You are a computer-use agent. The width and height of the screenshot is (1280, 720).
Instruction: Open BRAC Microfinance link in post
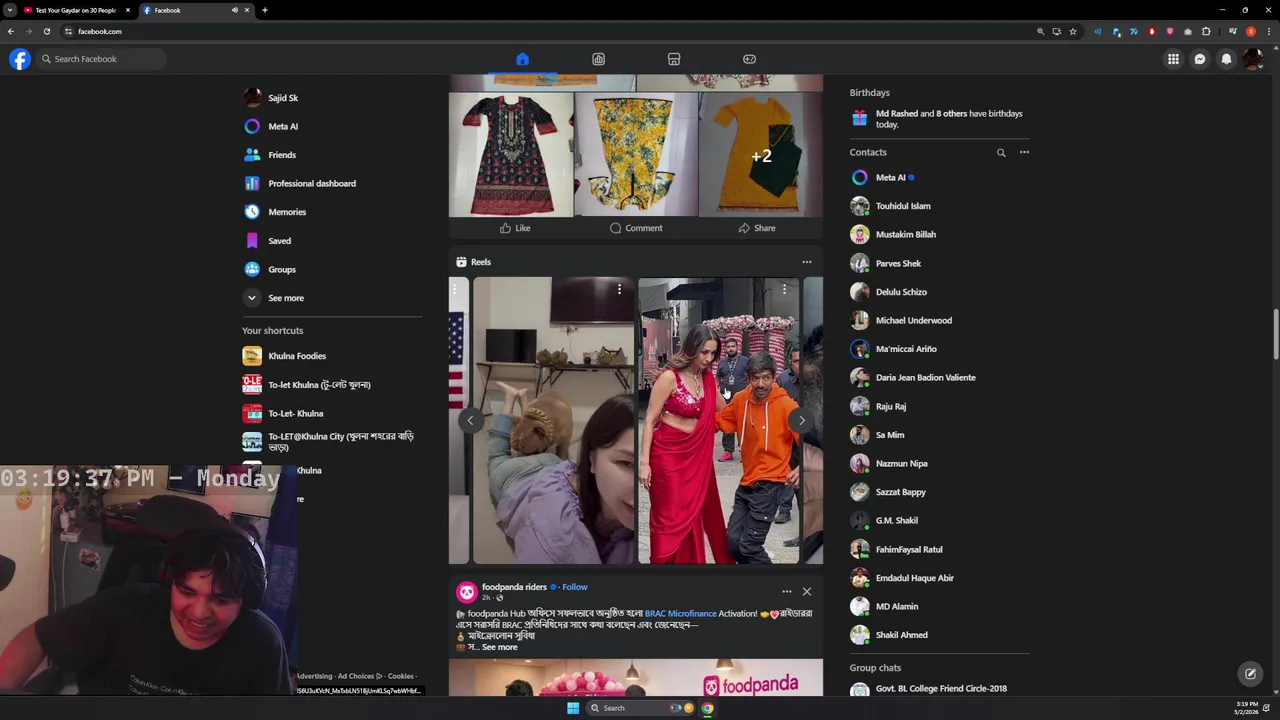click(x=680, y=613)
